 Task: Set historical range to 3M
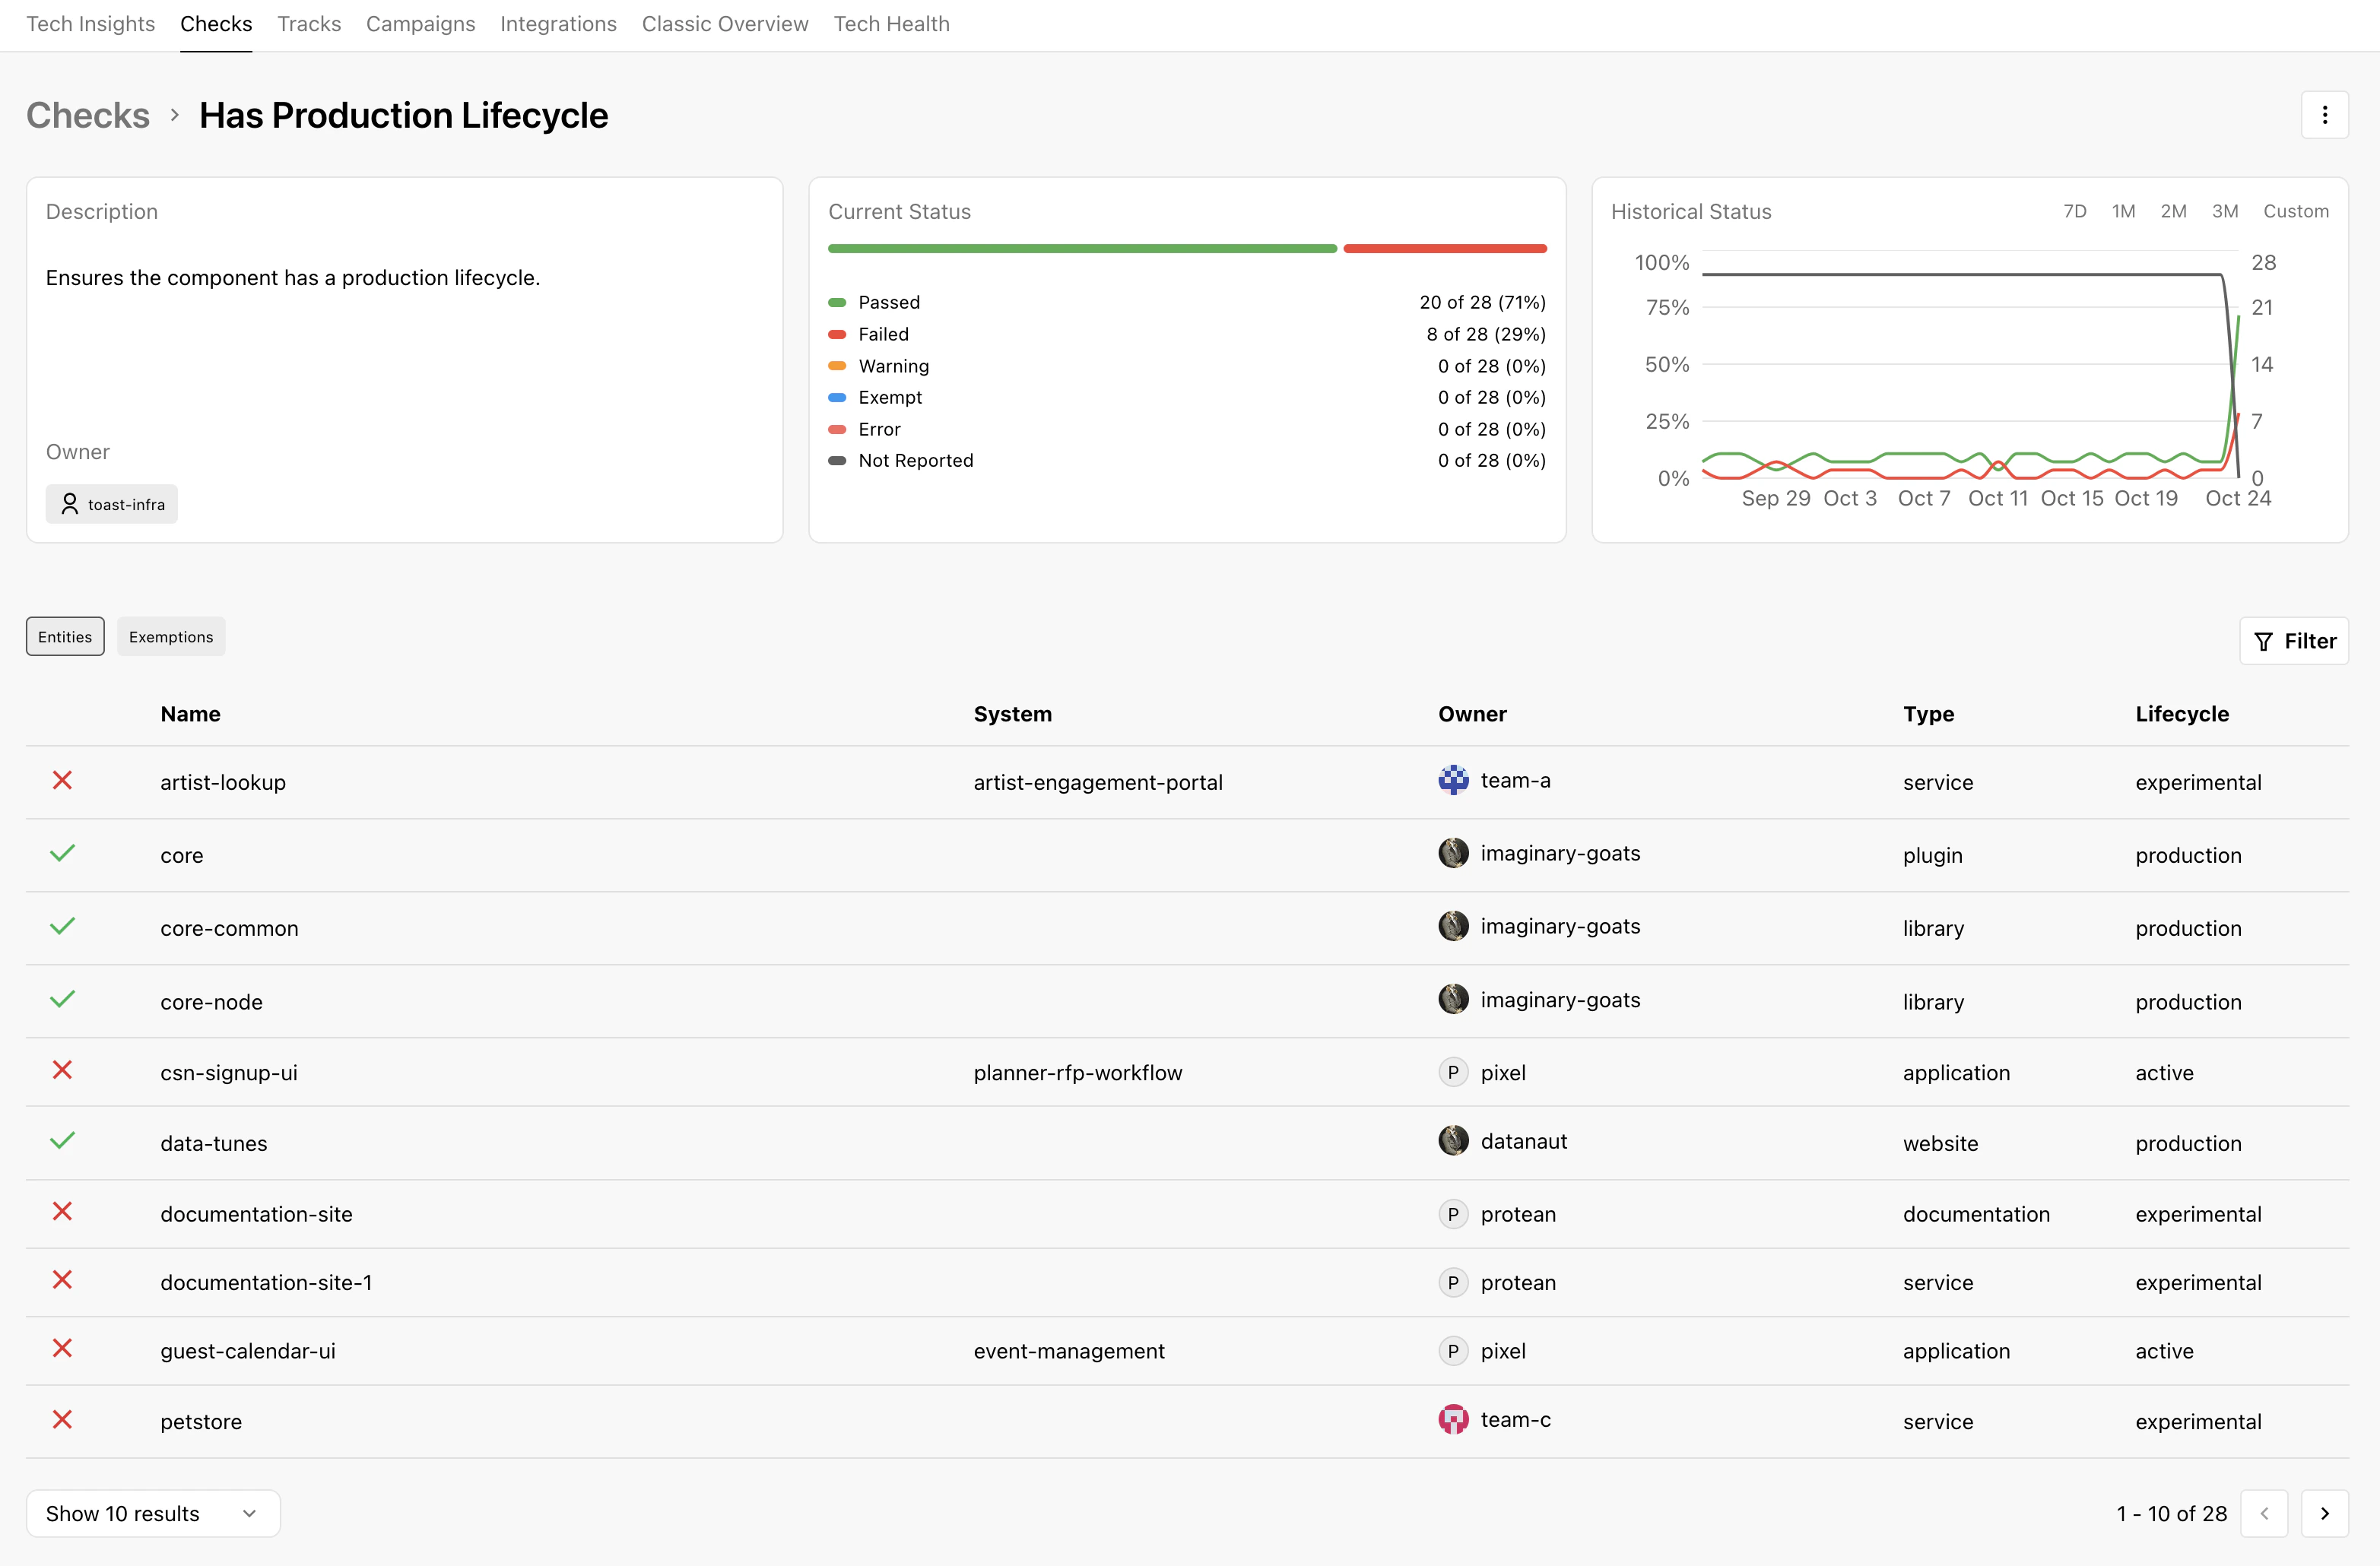[2224, 211]
